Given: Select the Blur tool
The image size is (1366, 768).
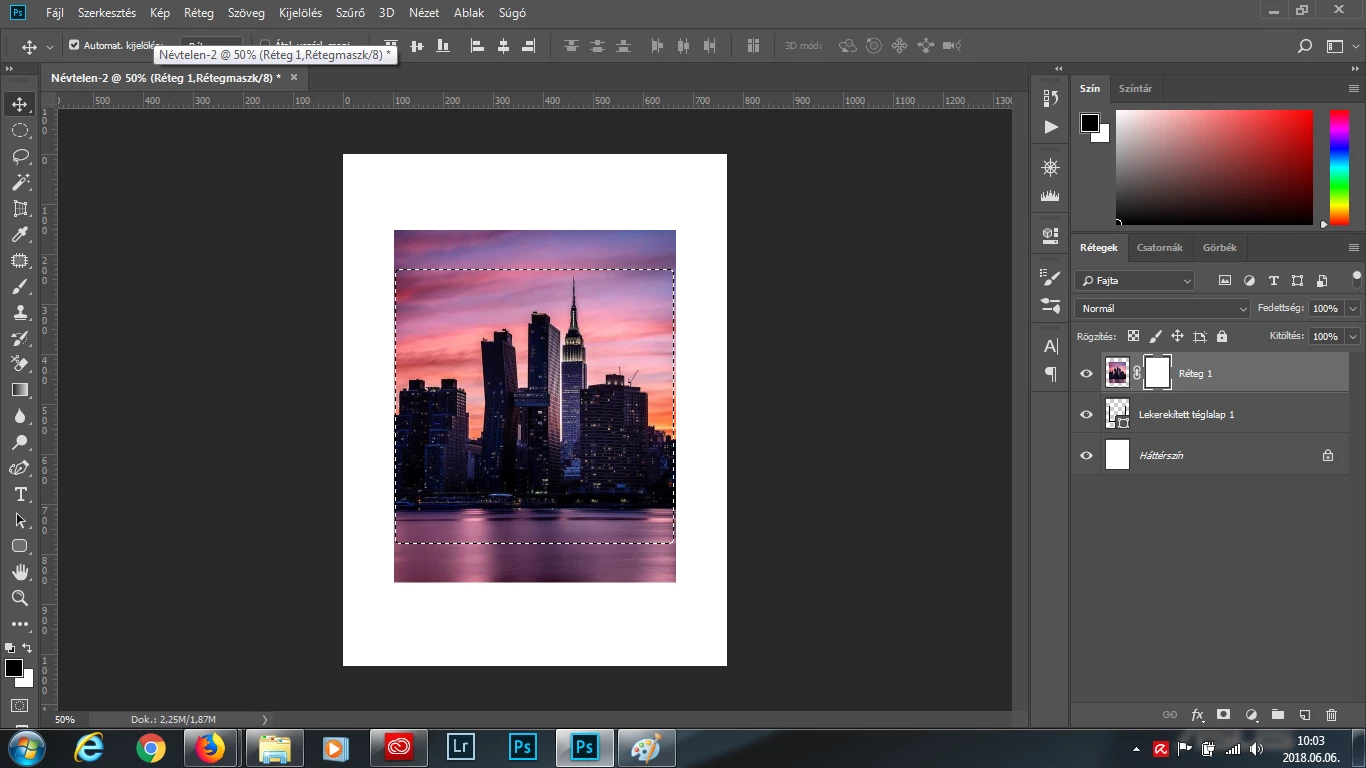Looking at the screenshot, I should [x=20, y=416].
